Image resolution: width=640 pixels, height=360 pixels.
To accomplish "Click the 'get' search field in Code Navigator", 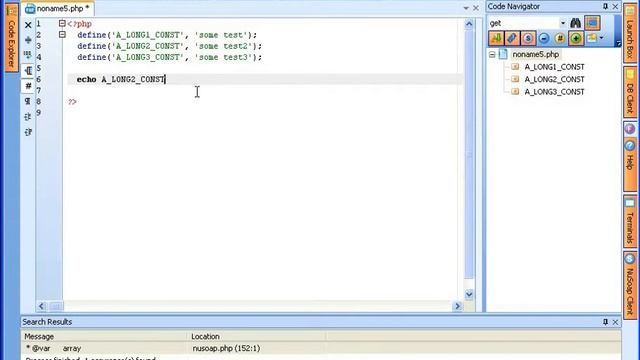I will [x=524, y=23].
